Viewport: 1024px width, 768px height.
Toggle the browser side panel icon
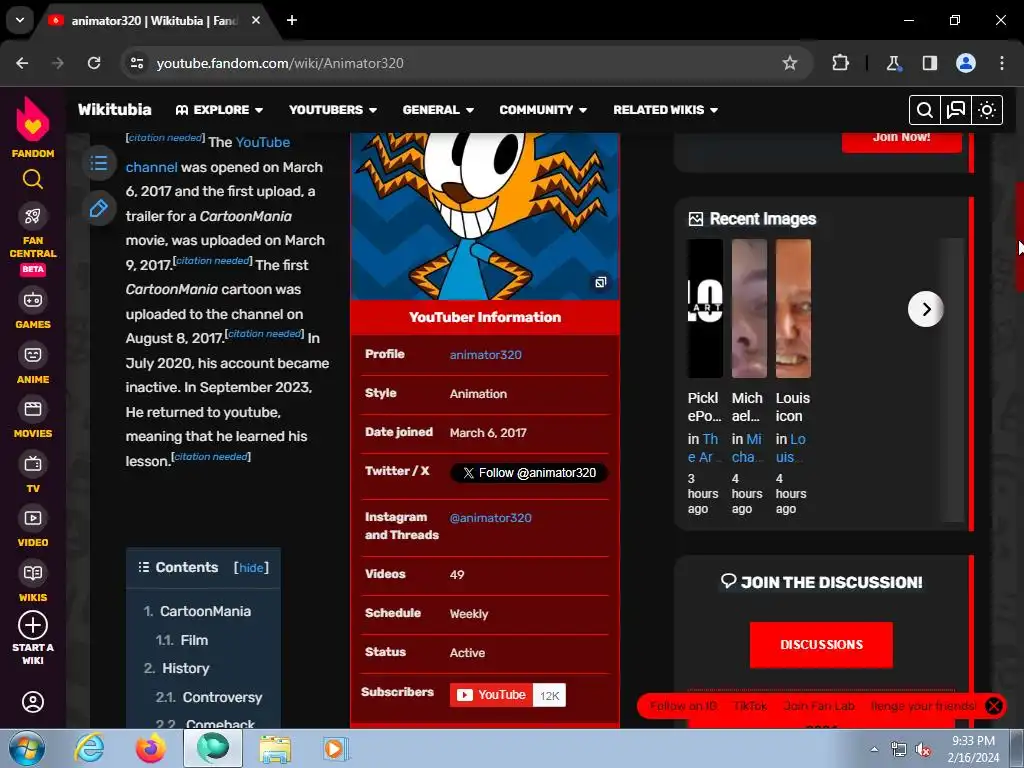click(x=929, y=63)
